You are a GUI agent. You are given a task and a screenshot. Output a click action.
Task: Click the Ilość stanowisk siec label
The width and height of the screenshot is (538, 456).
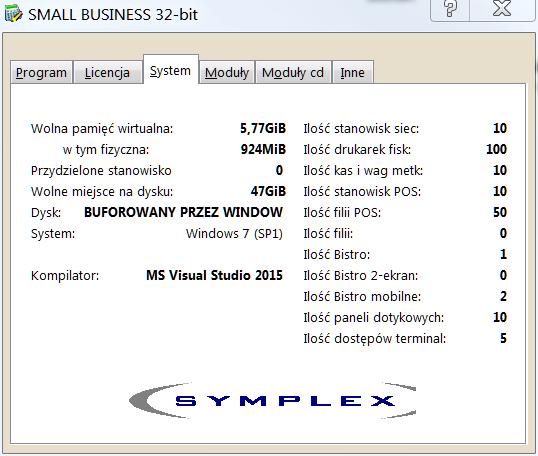point(361,129)
